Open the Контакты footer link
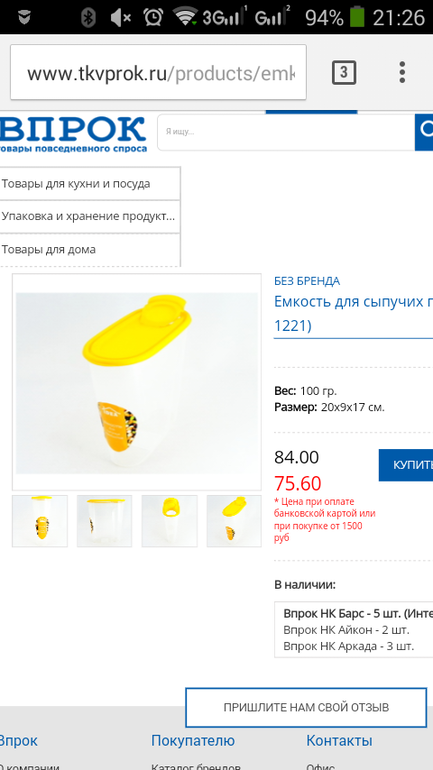 pyautogui.click(x=339, y=741)
